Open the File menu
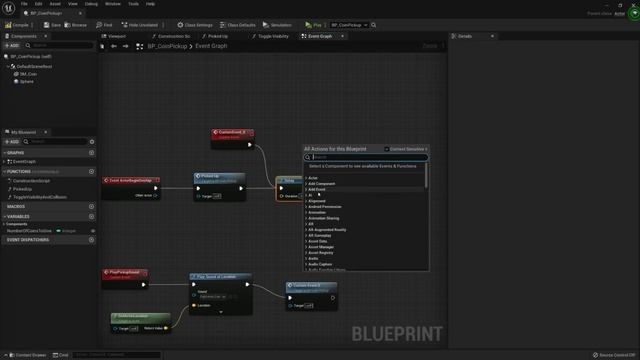 click(x=24, y=4)
